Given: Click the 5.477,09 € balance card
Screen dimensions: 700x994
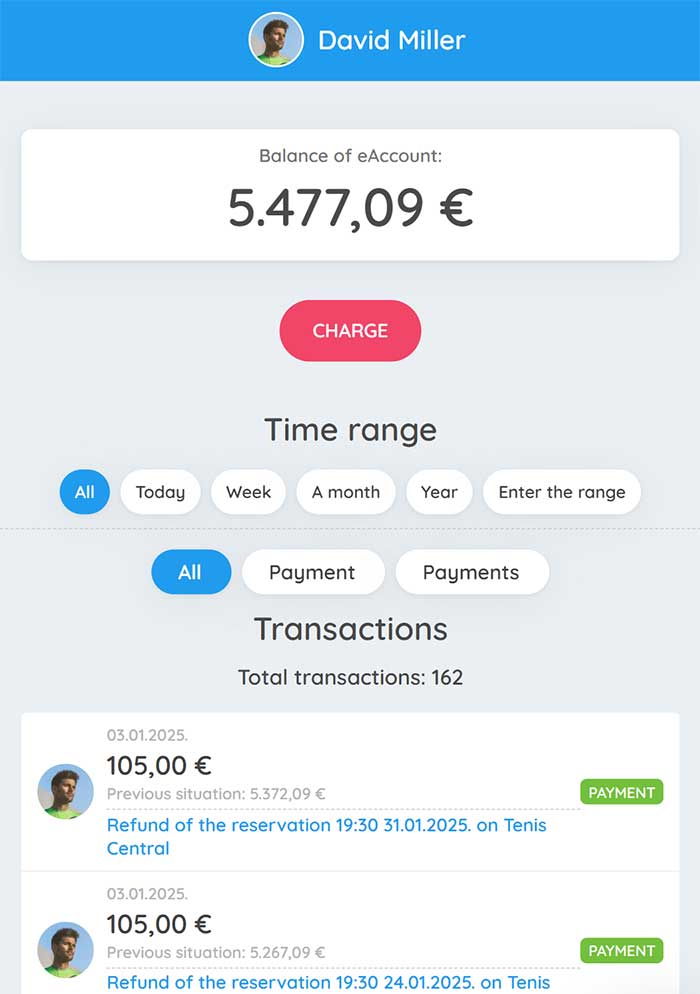Looking at the screenshot, I should coord(350,195).
